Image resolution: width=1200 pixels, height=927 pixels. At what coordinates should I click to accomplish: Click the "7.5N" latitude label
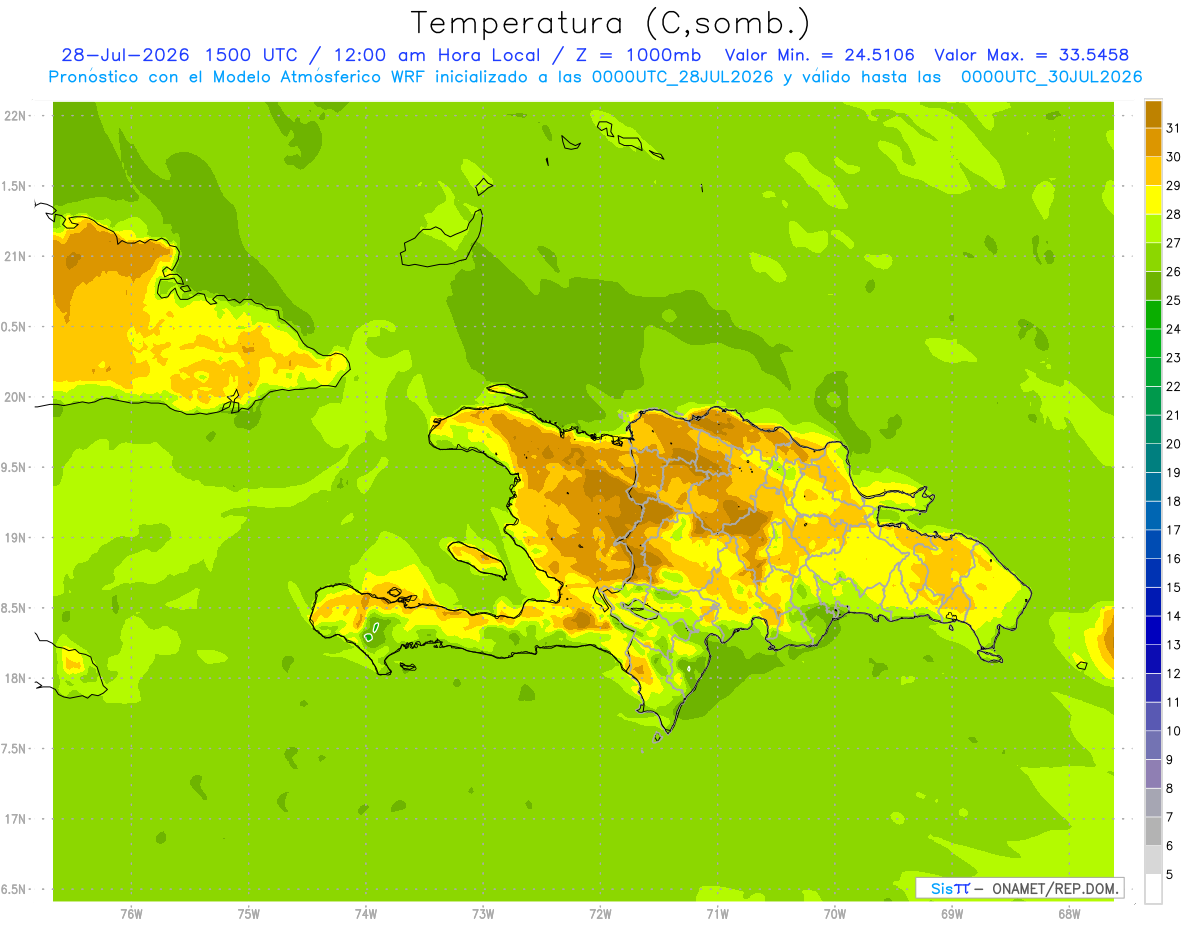14,748
